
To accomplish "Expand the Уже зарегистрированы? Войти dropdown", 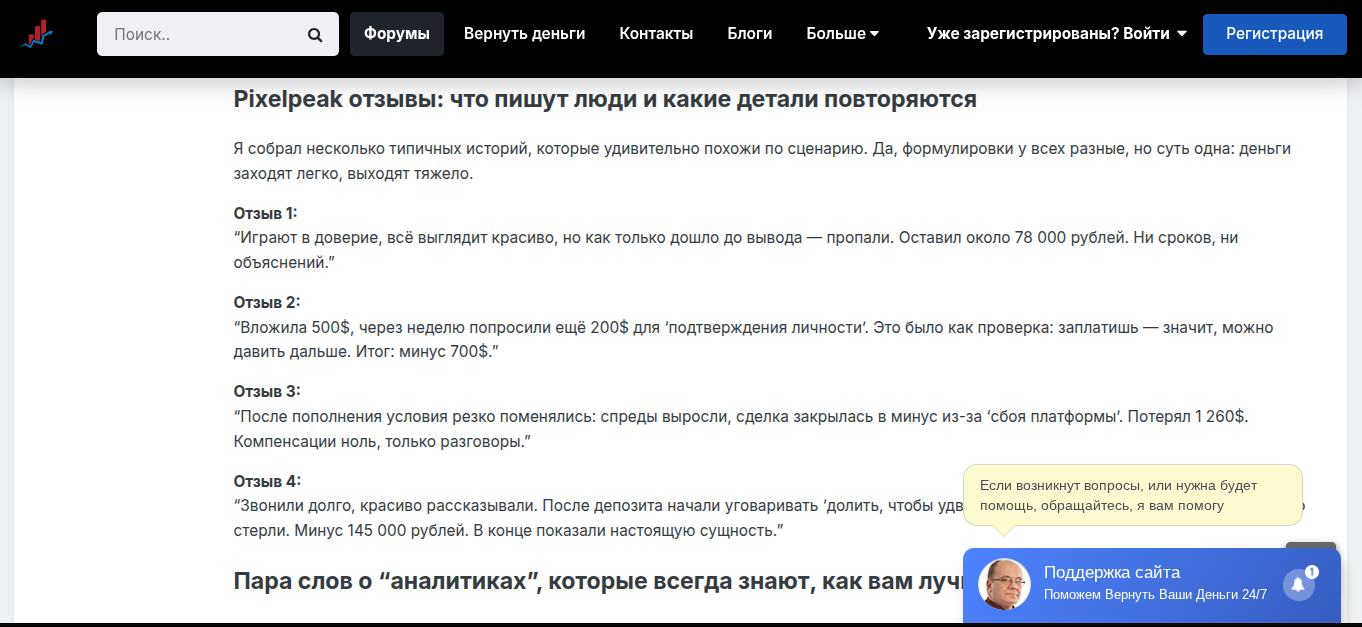I will (x=1056, y=34).
